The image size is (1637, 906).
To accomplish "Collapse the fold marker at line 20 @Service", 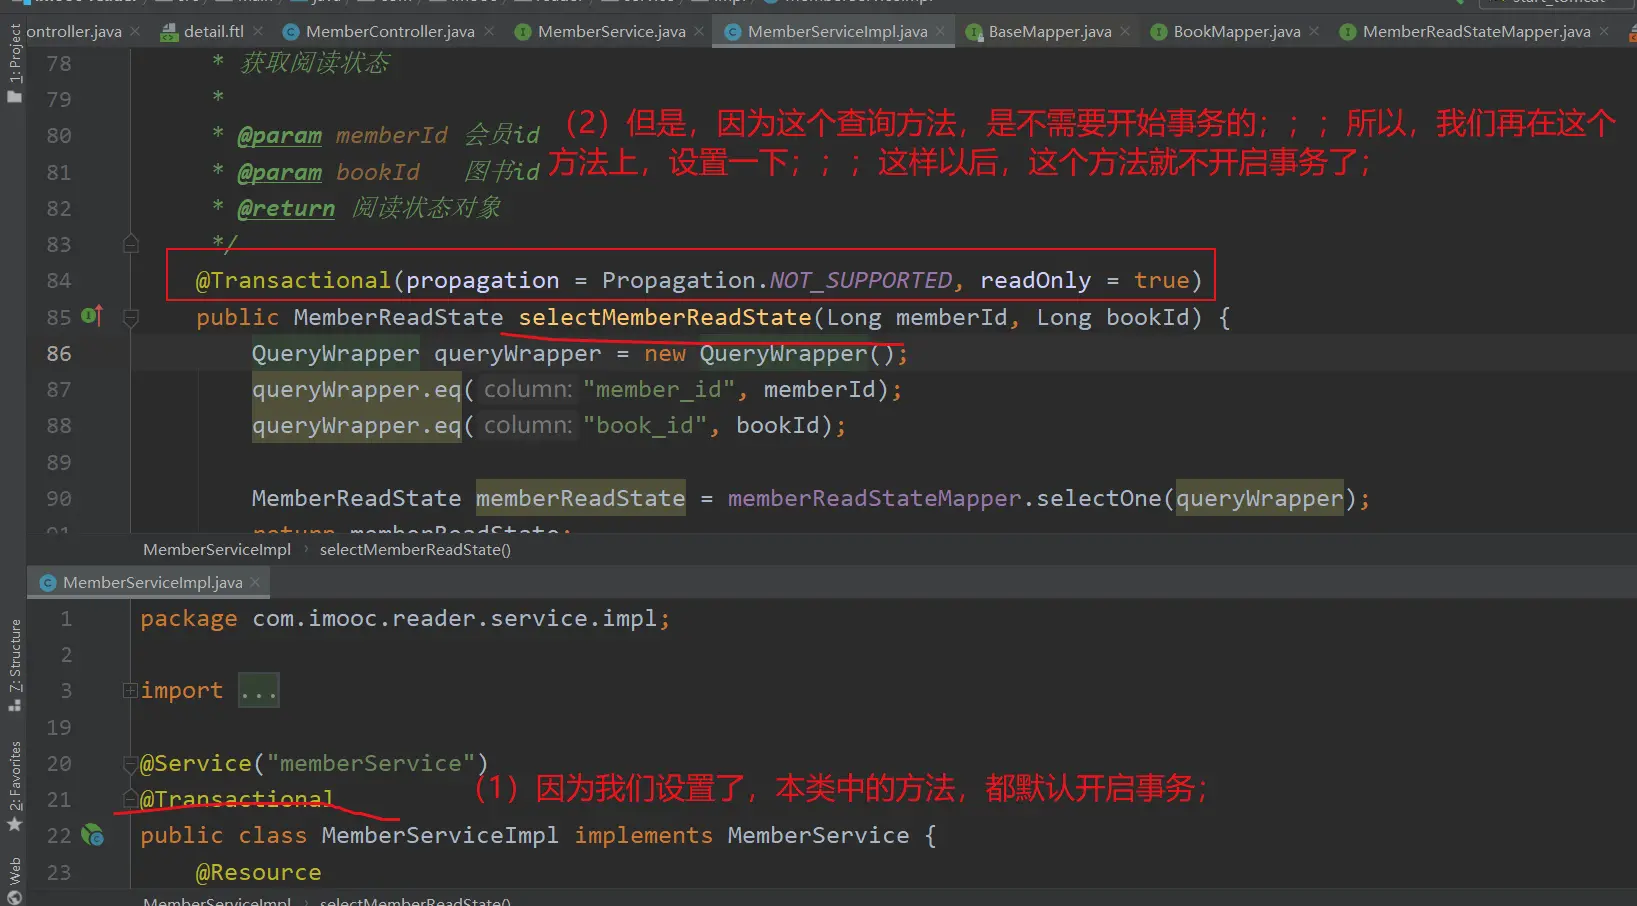I will (x=130, y=765).
